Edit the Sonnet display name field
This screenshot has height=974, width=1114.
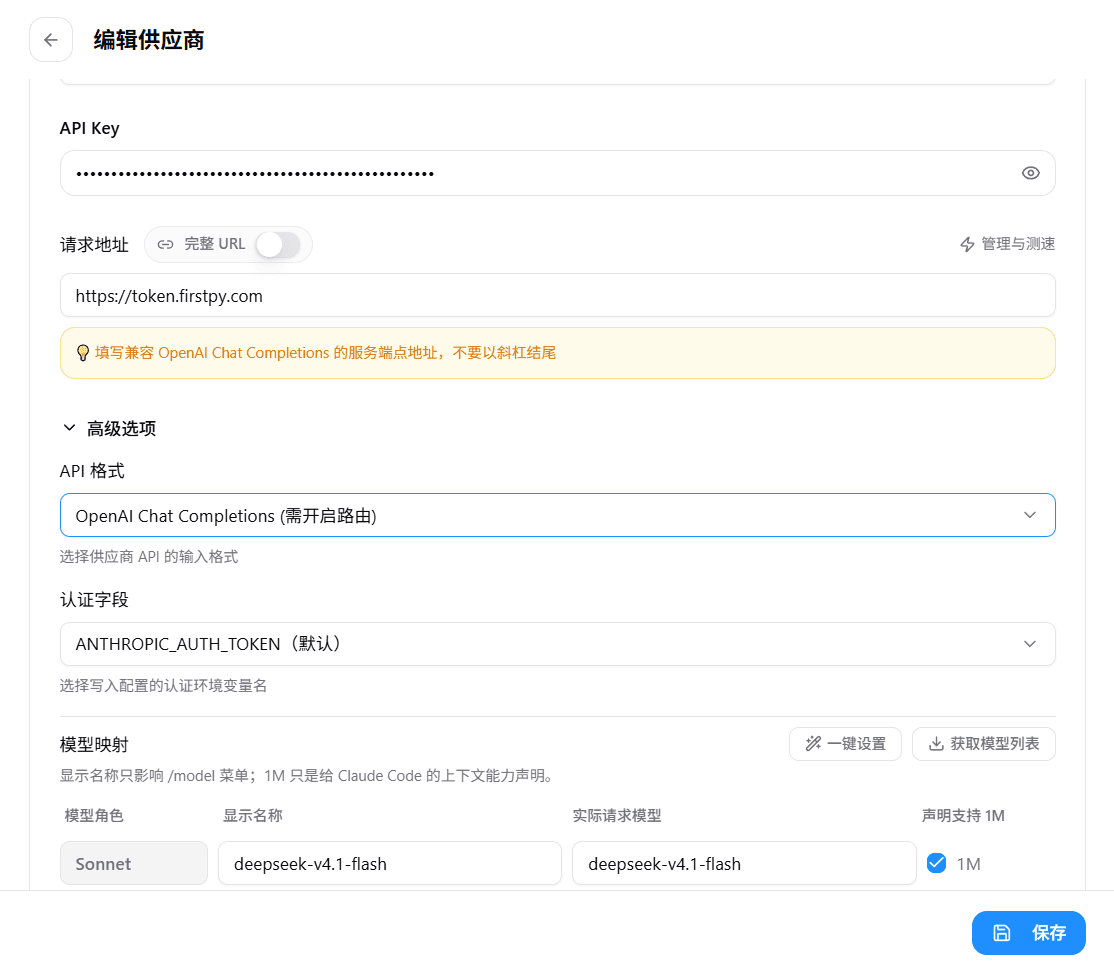(390, 864)
